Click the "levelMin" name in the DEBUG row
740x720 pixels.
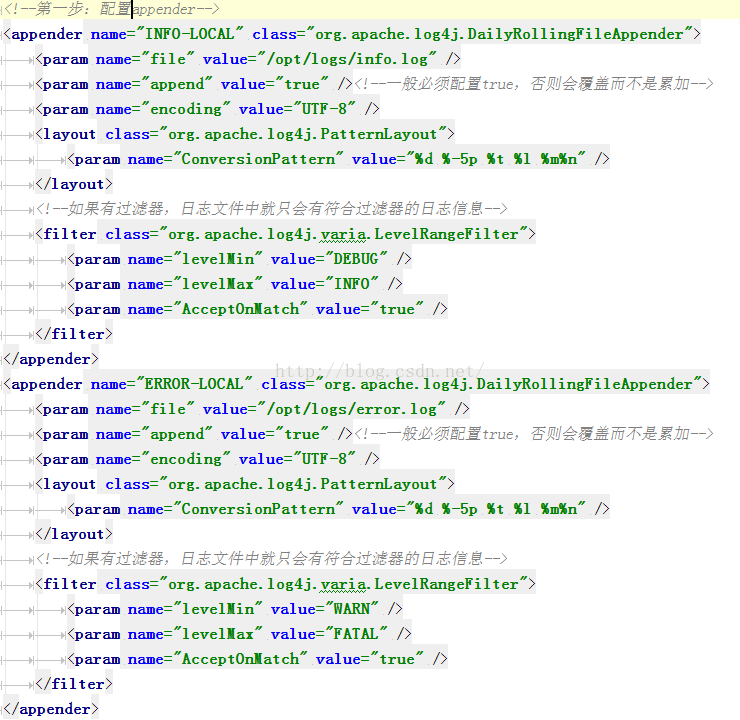tap(218, 259)
